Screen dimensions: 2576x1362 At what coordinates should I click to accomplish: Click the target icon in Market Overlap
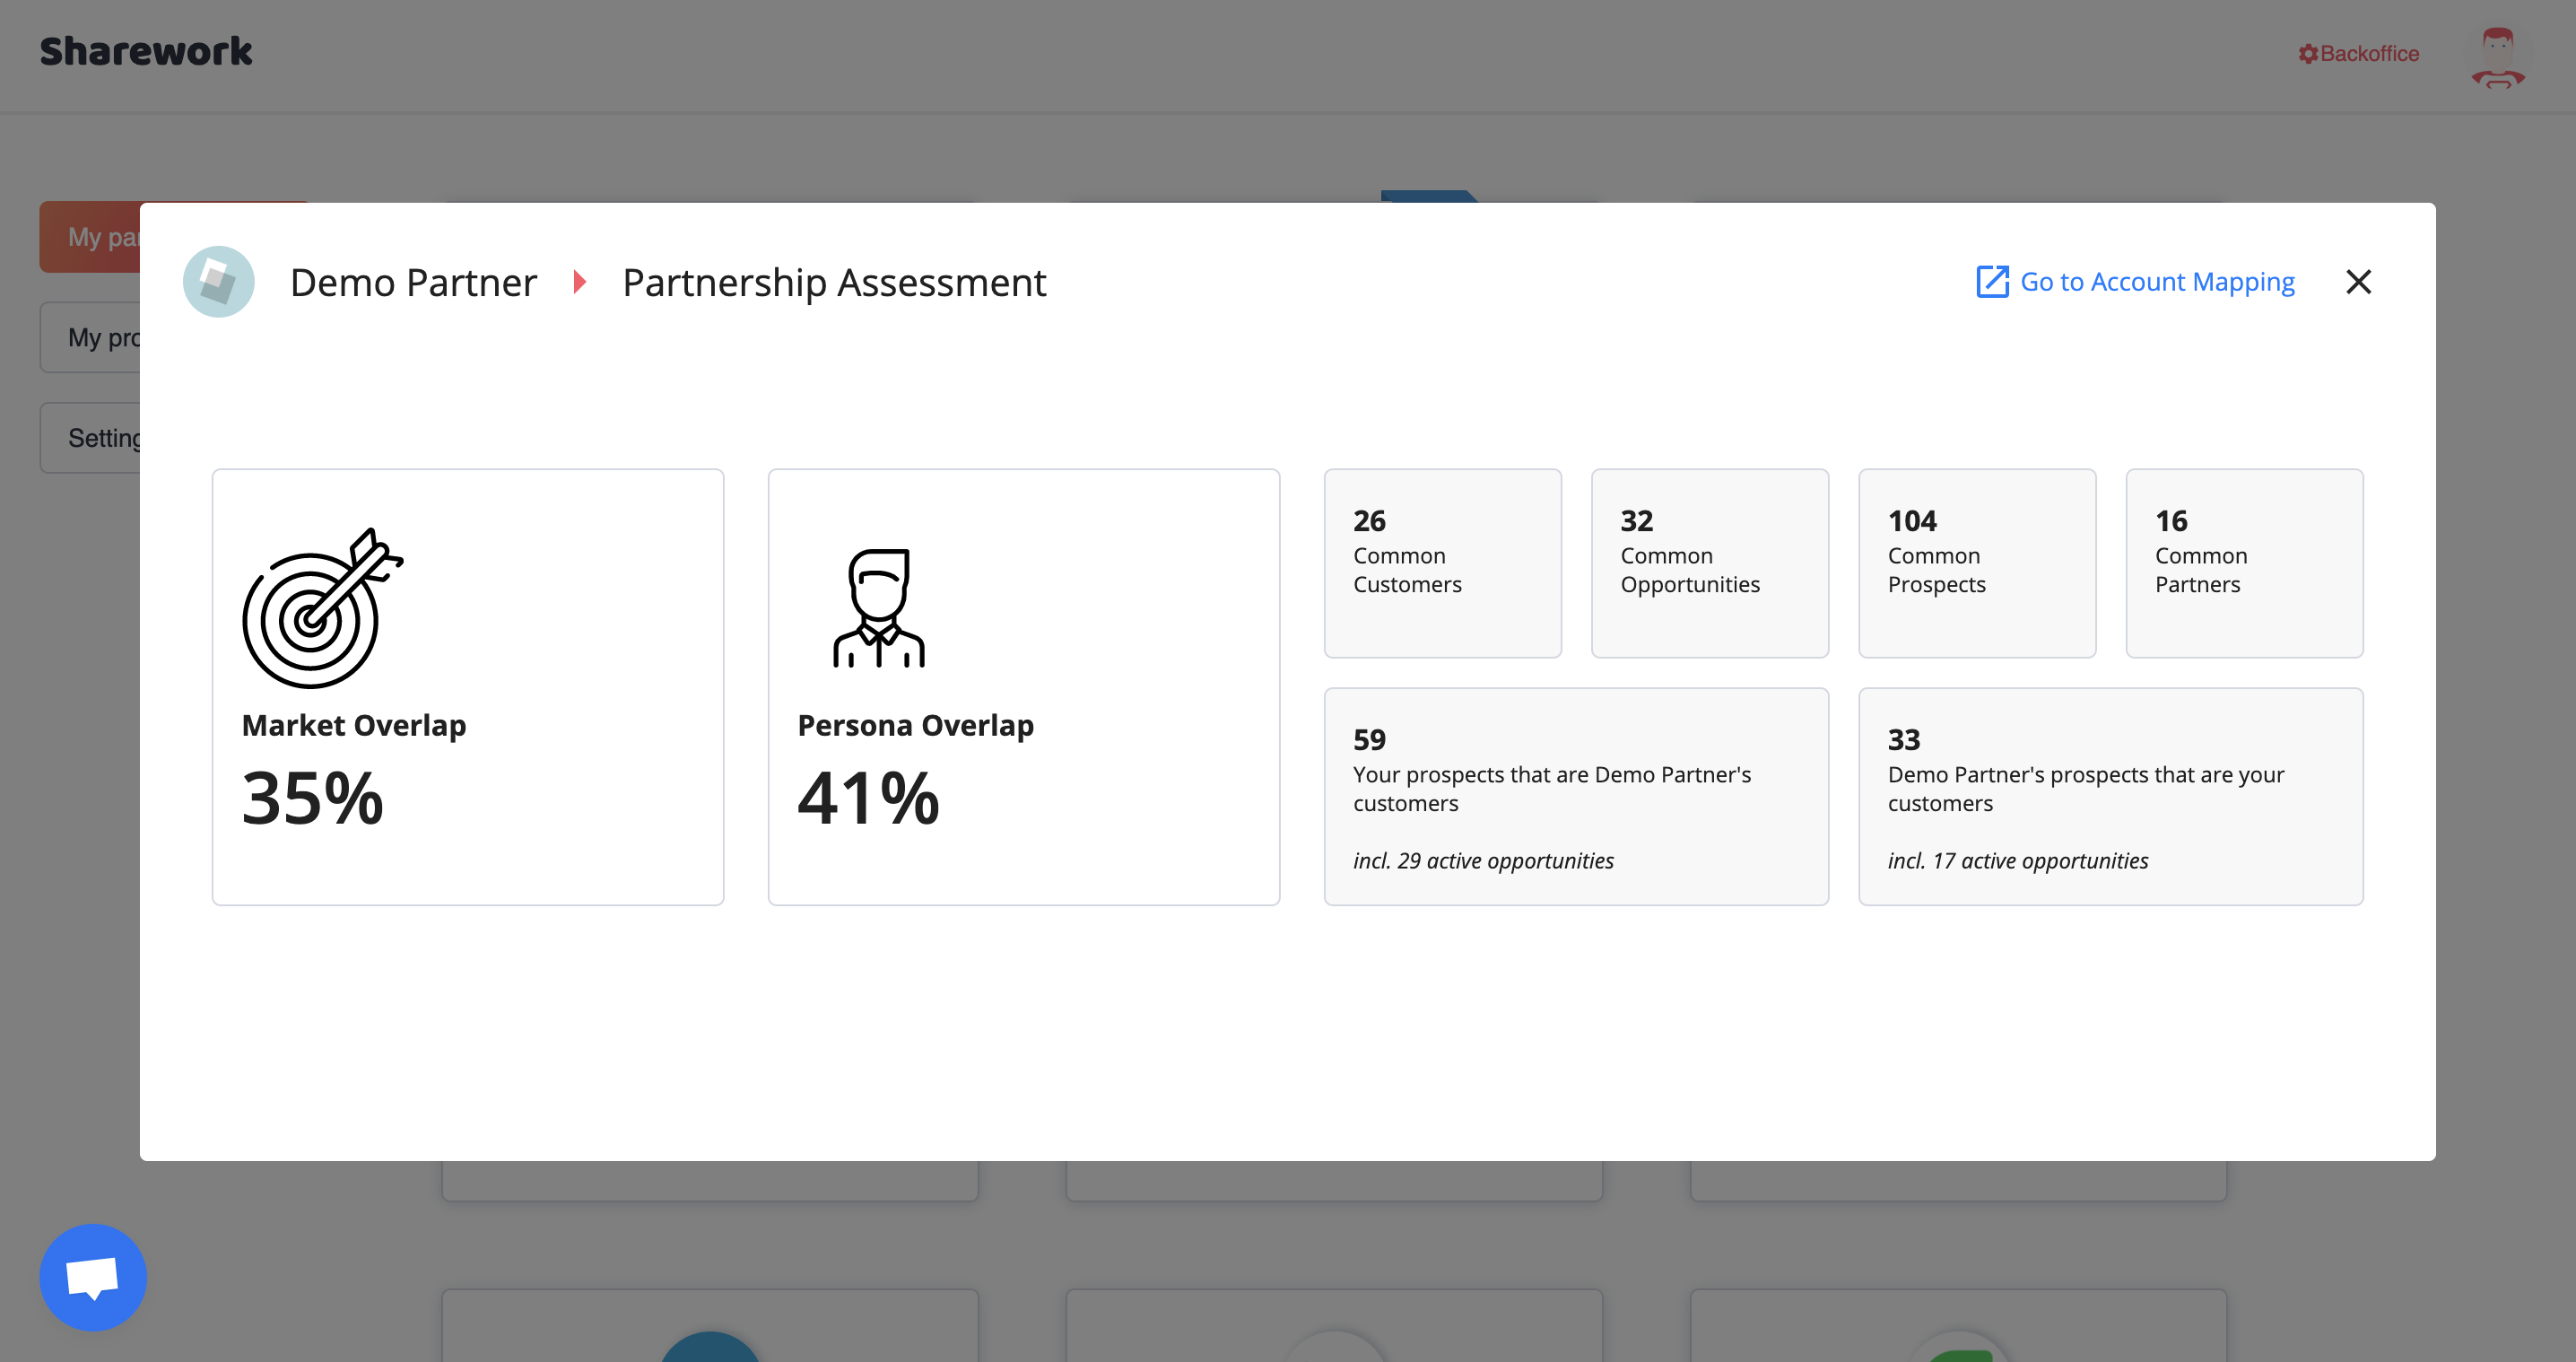pos(322,608)
